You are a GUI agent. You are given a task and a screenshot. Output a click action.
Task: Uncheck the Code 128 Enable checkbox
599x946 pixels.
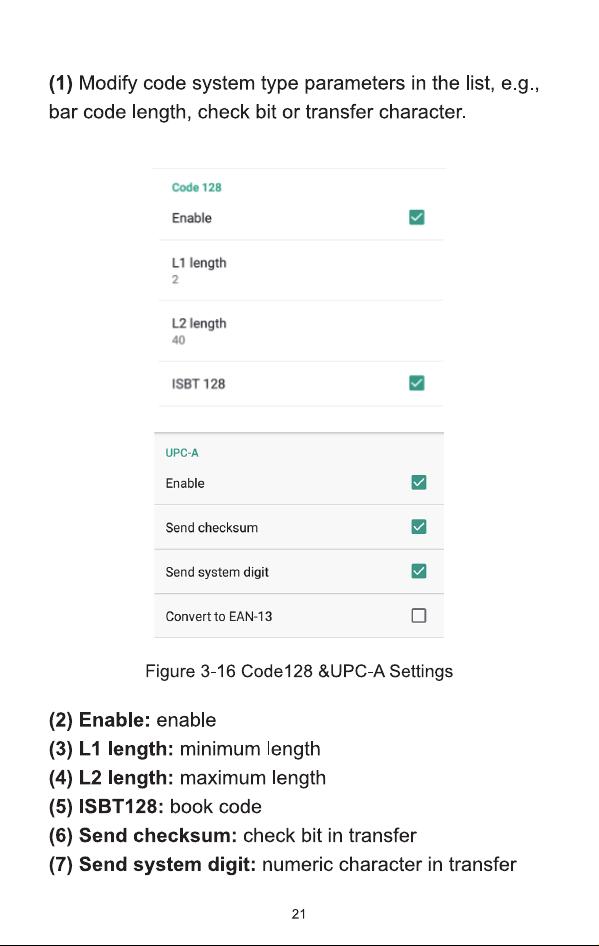[416, 217]
